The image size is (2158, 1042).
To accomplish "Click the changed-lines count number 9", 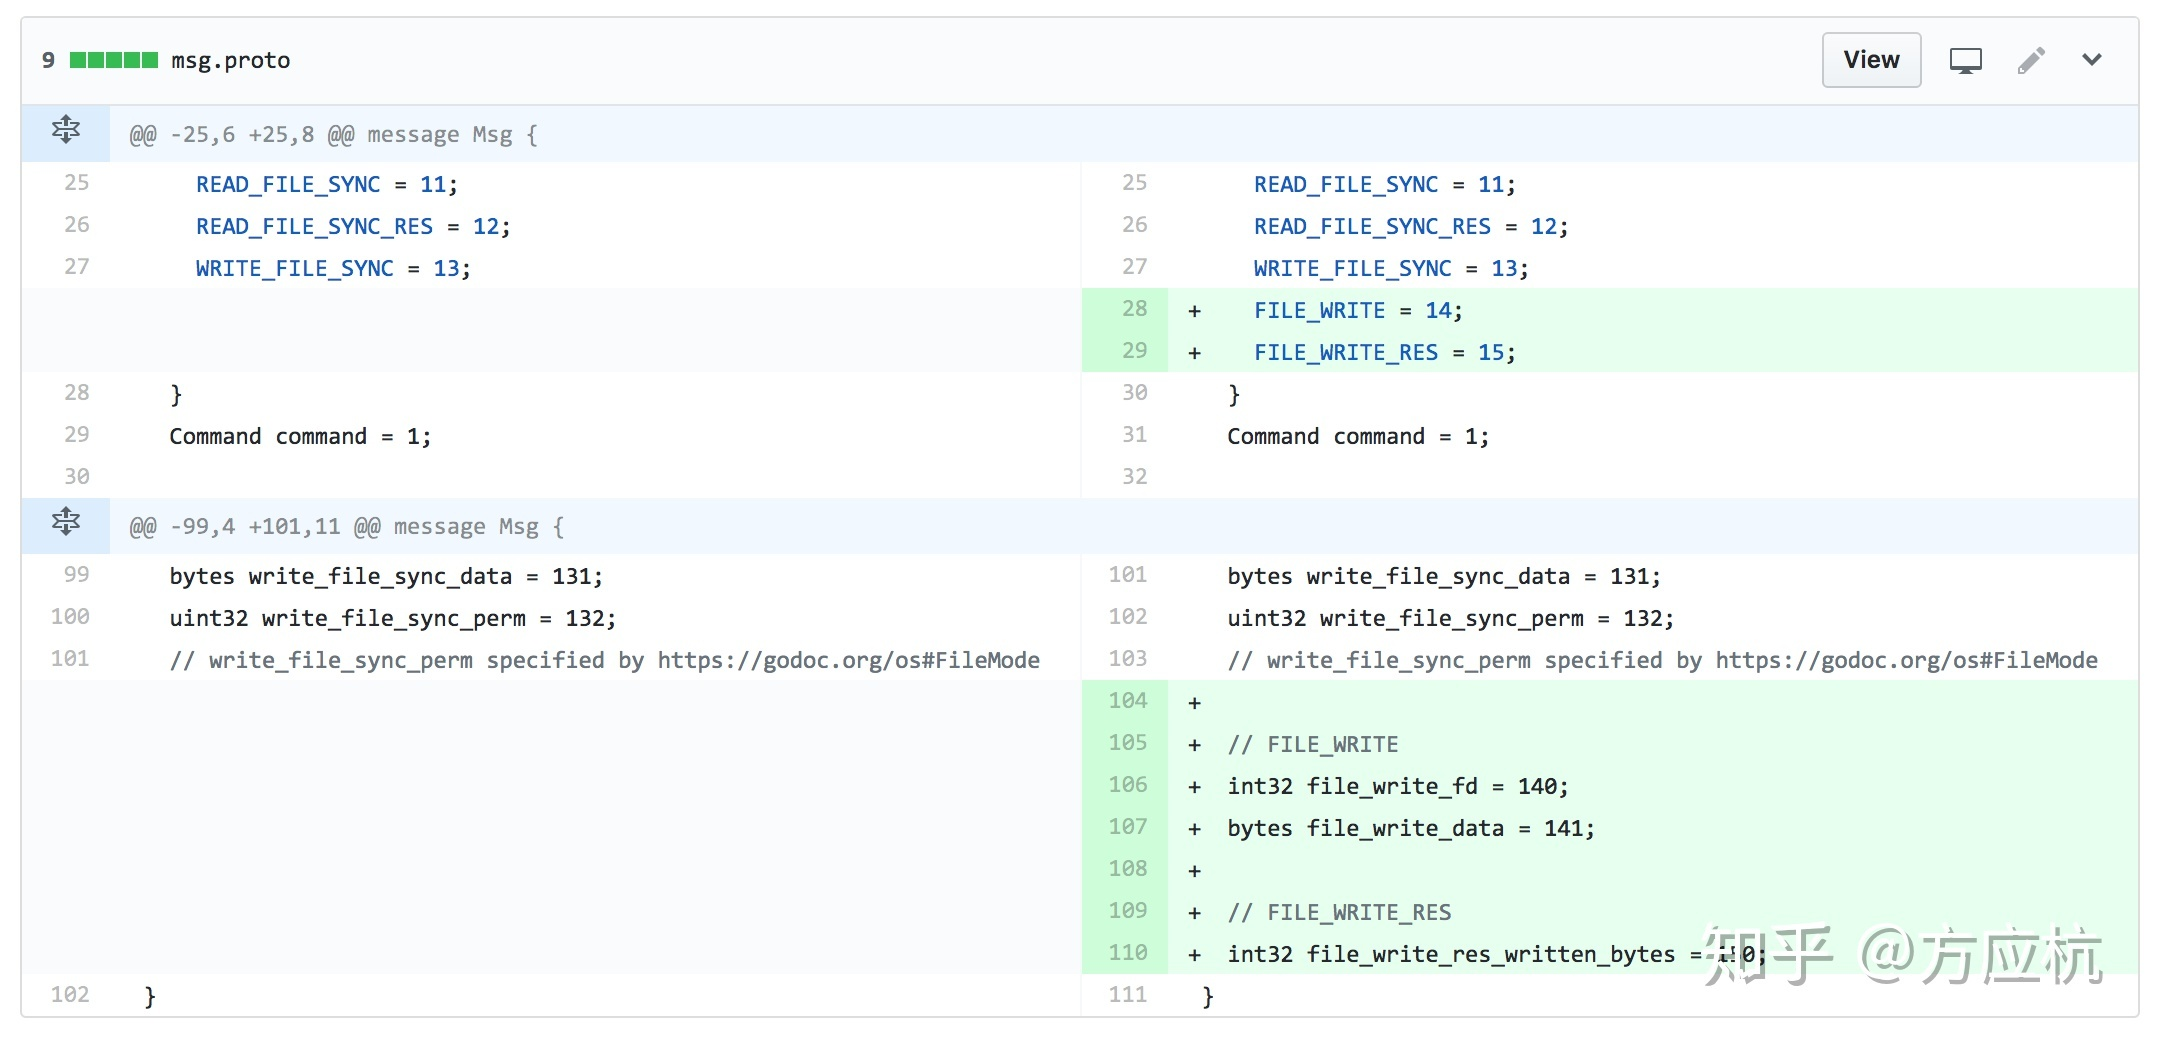I will 48,61.
